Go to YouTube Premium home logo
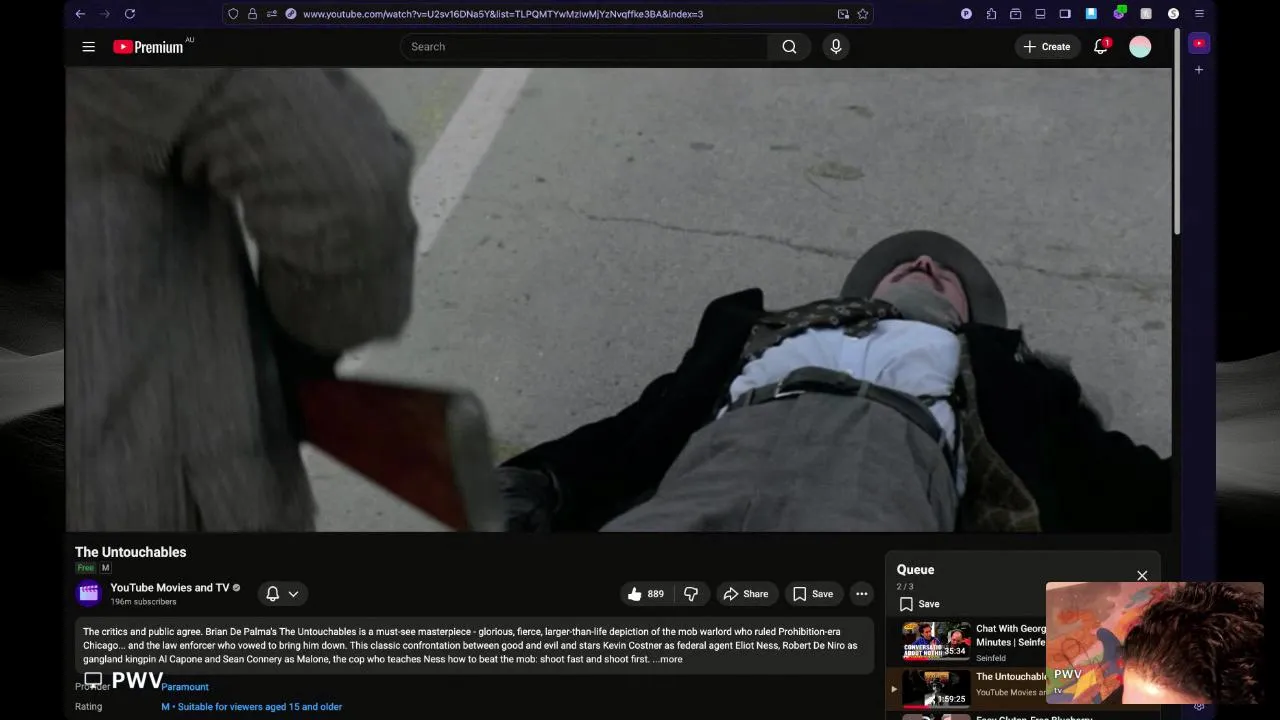Image resolution: width=1280 pixels, height=720 pixels. (x=148, y=47)
